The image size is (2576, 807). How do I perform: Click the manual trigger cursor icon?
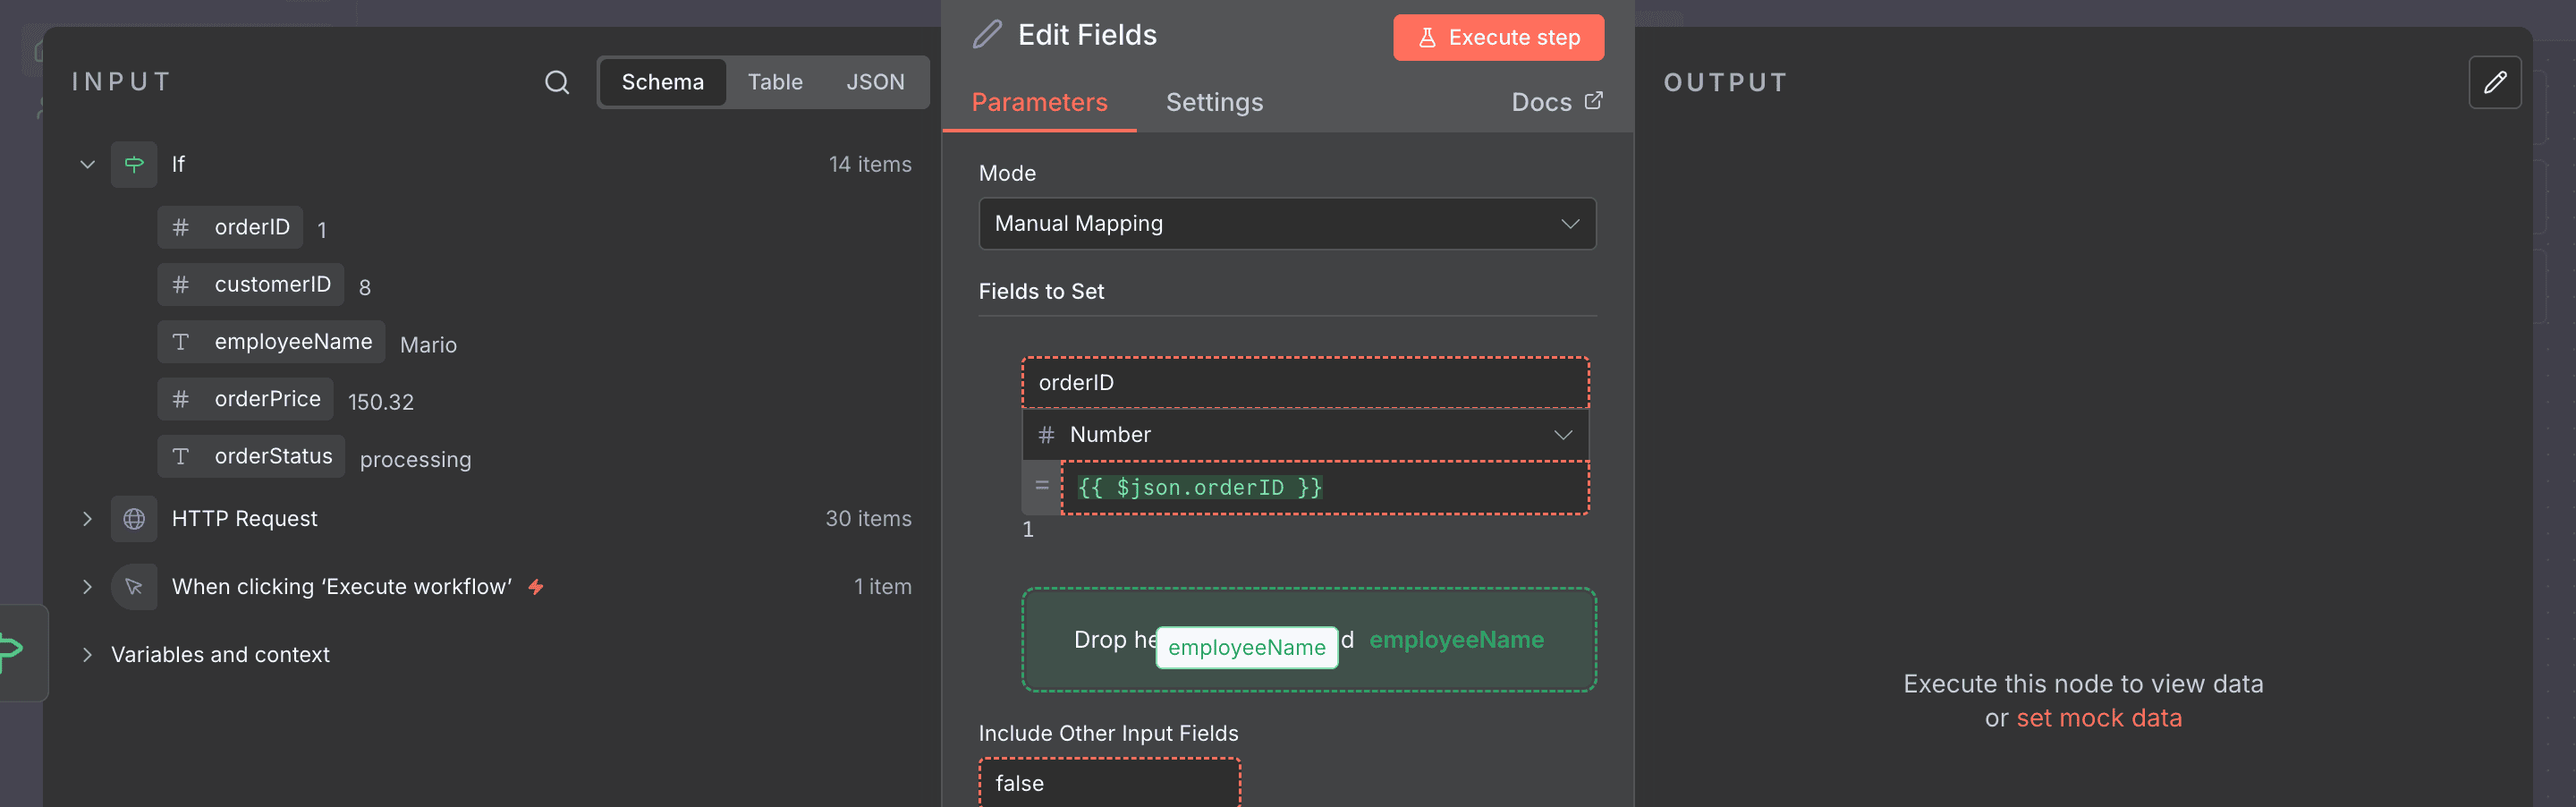tap(134, 587)
